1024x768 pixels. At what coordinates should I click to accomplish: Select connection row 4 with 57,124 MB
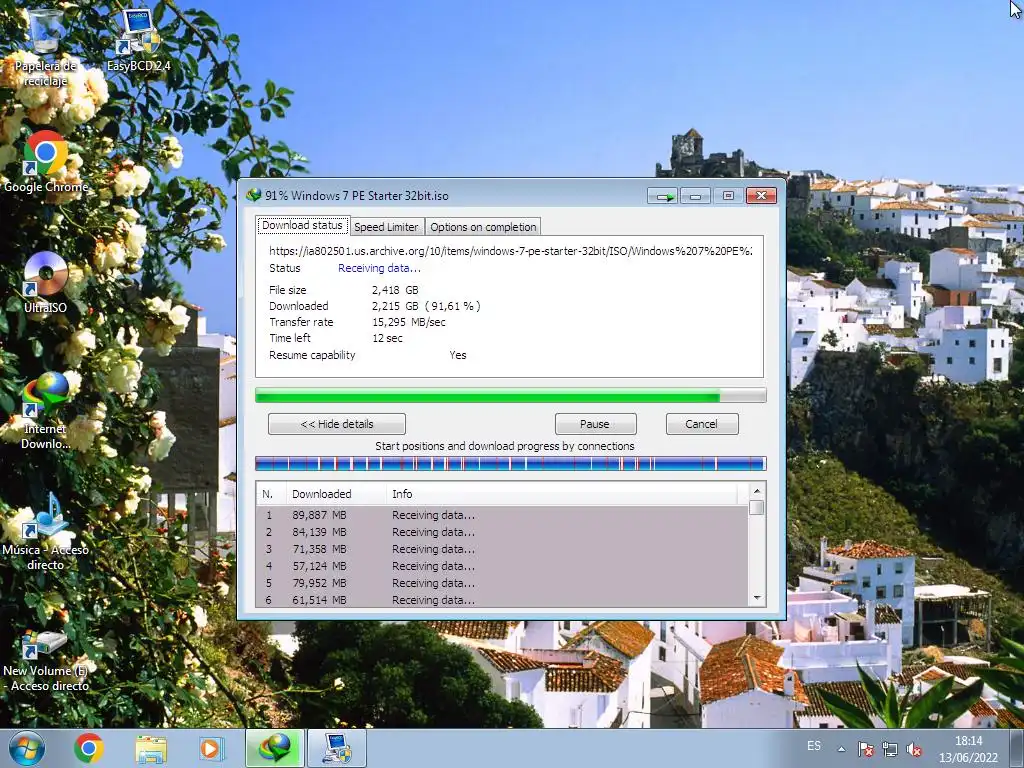(502, 566)
